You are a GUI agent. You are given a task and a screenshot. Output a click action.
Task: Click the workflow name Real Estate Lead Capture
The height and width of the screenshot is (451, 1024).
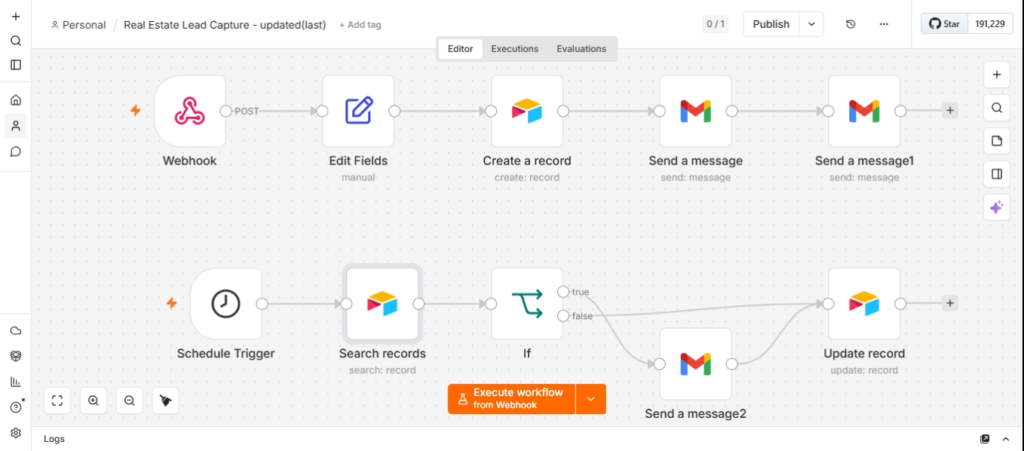pyautogui.click(x=225, y=25)
